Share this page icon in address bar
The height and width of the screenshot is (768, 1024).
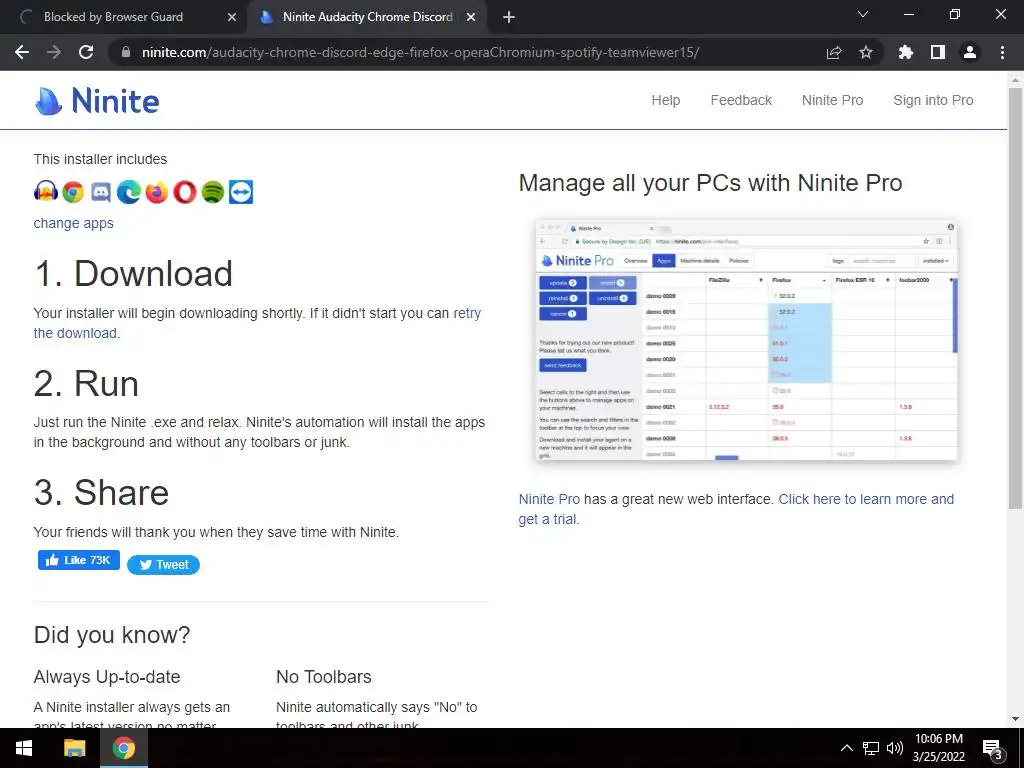[x=834, y=52]
